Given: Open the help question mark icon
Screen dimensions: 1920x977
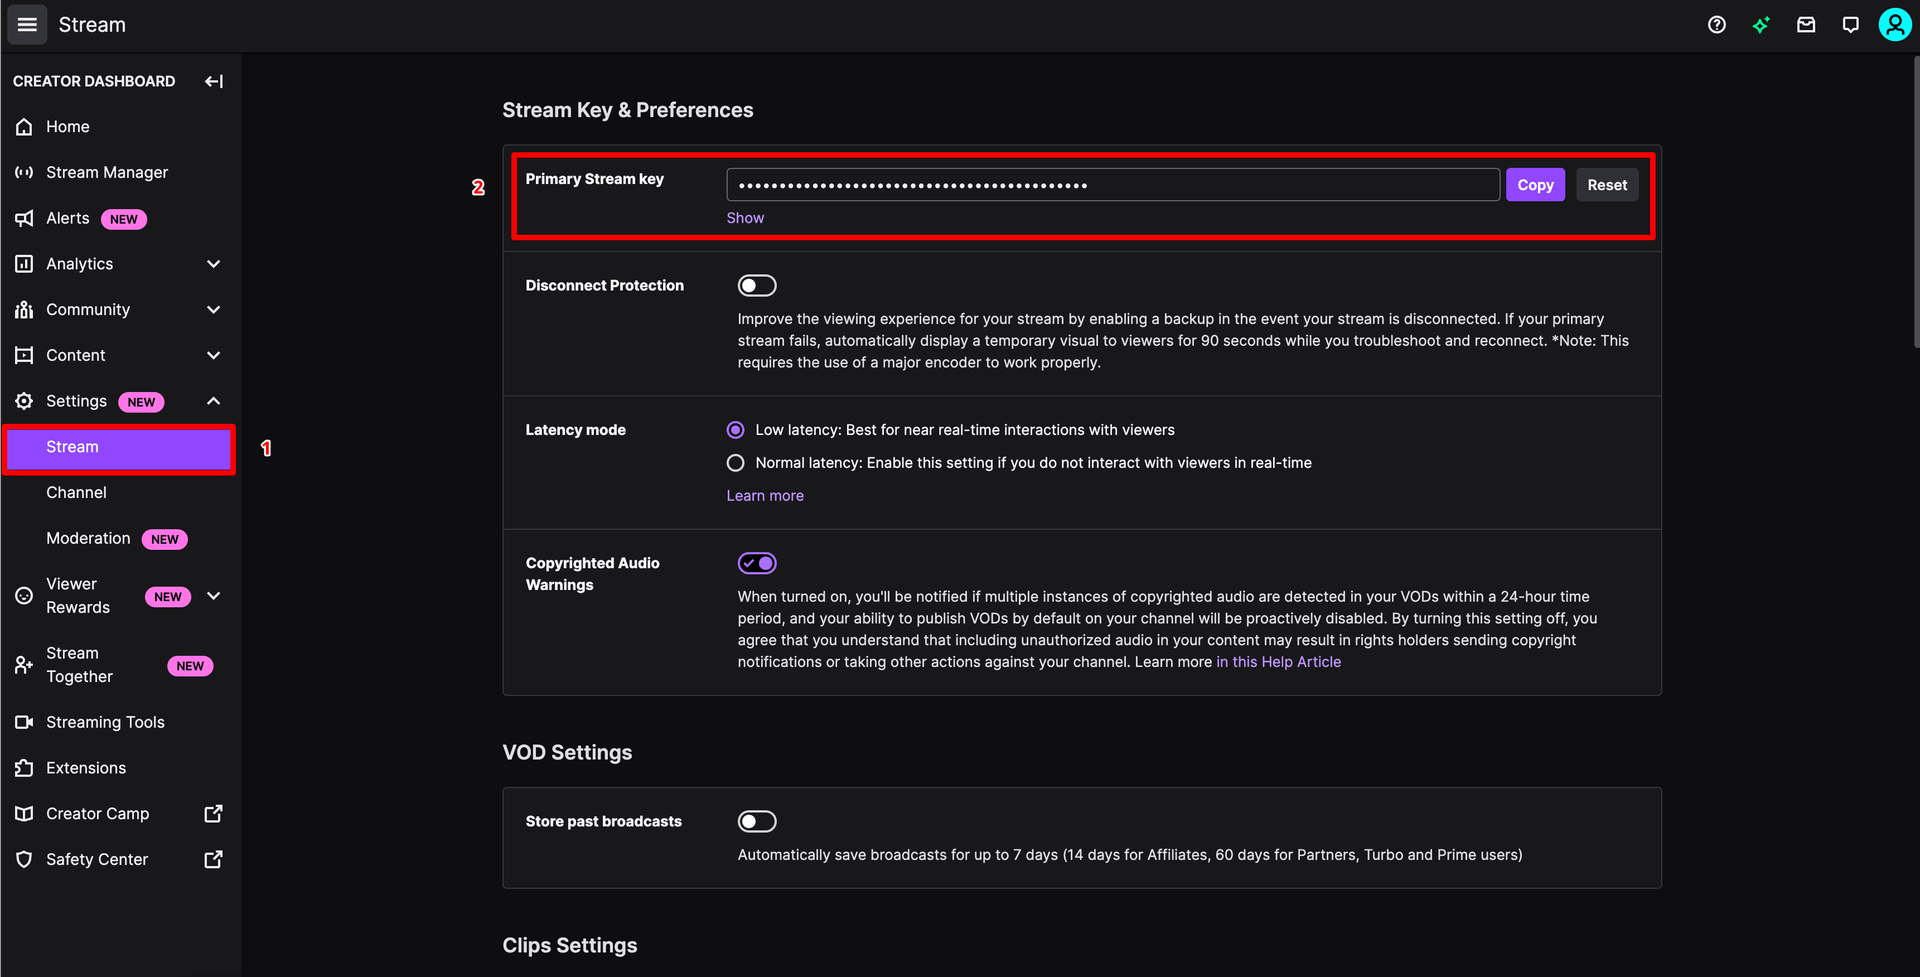Looking at the screenshot, I should [1717, 25].
